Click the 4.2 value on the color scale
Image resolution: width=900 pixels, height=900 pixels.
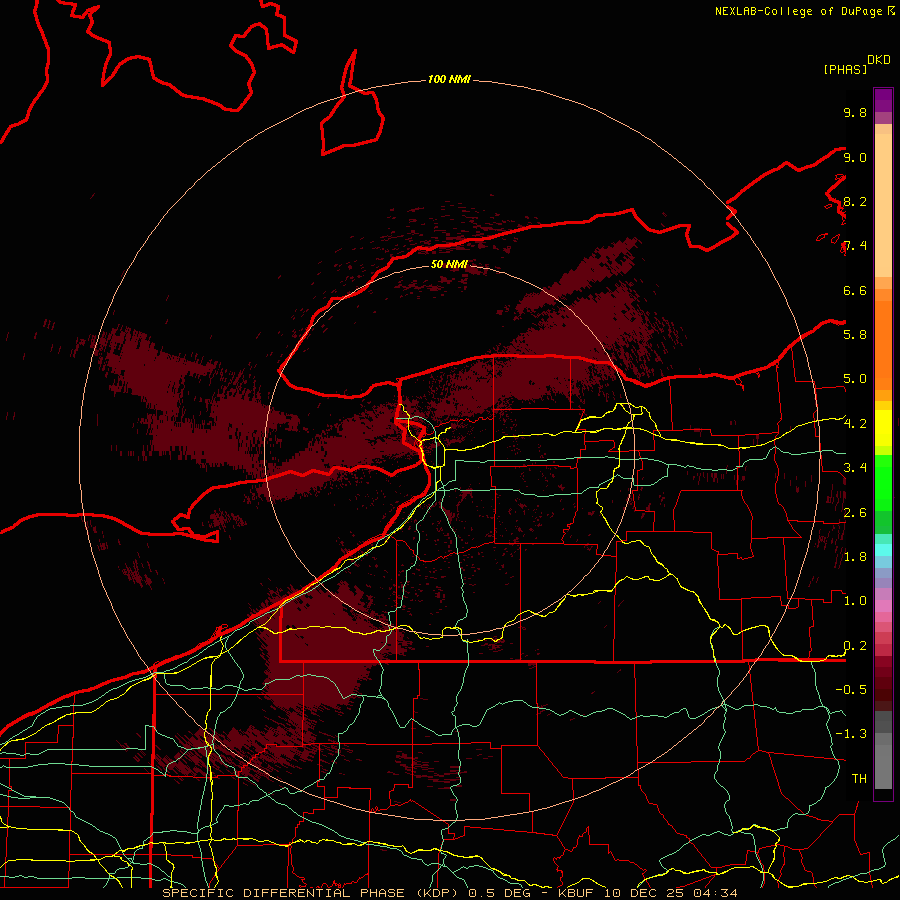(855, 424)
